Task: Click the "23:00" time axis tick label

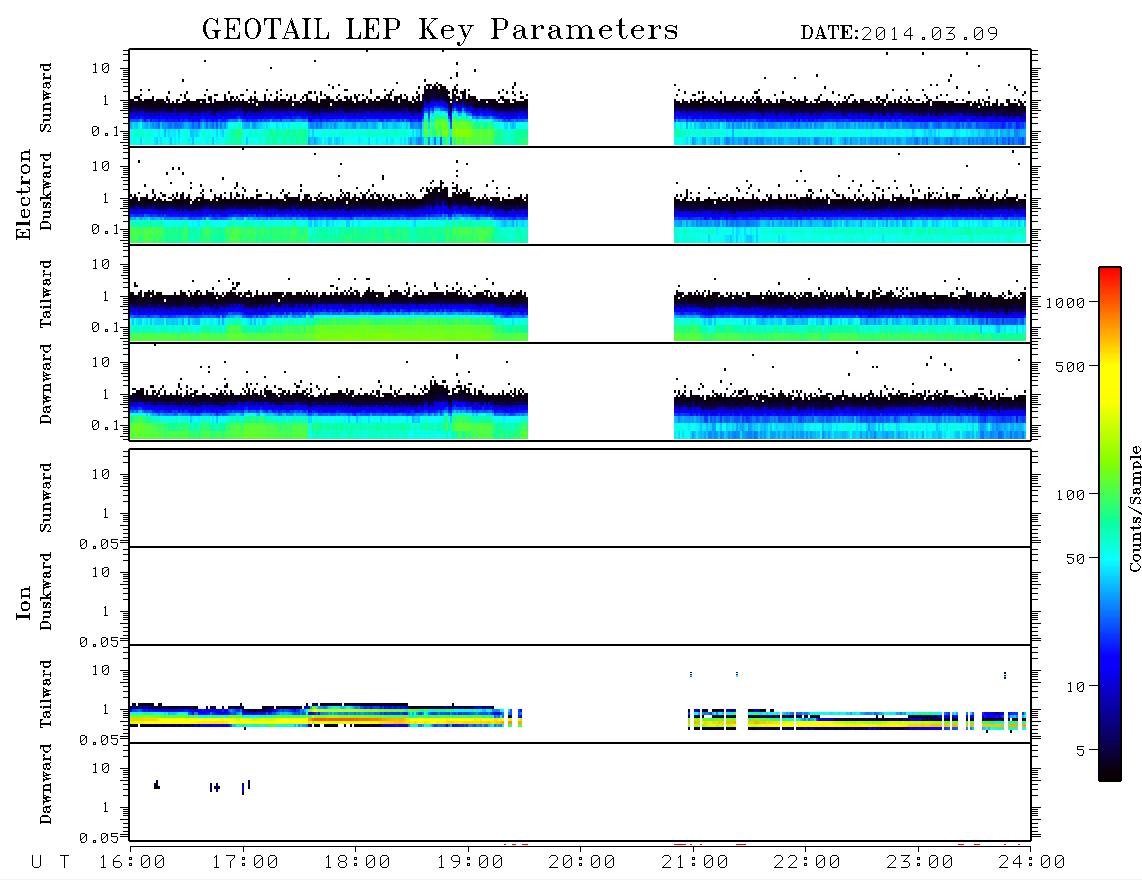Action: pos(920,863)
